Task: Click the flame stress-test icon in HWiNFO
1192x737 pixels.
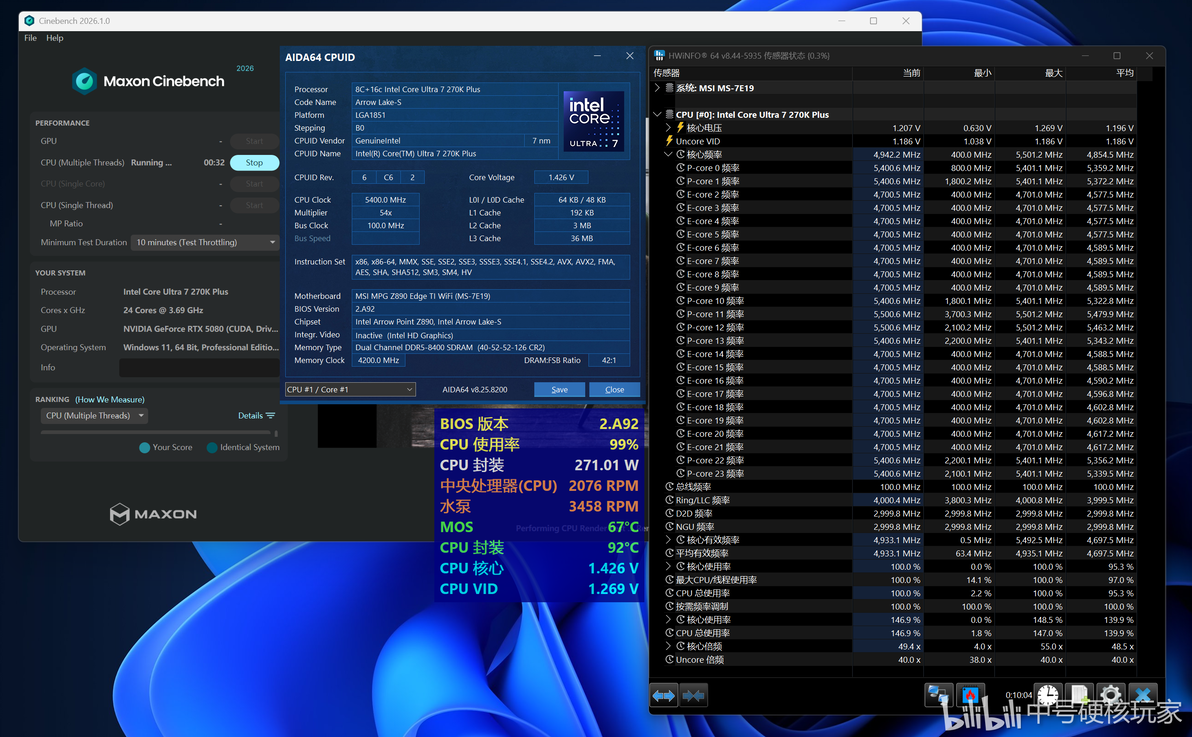Action: (x=970, y=696)
